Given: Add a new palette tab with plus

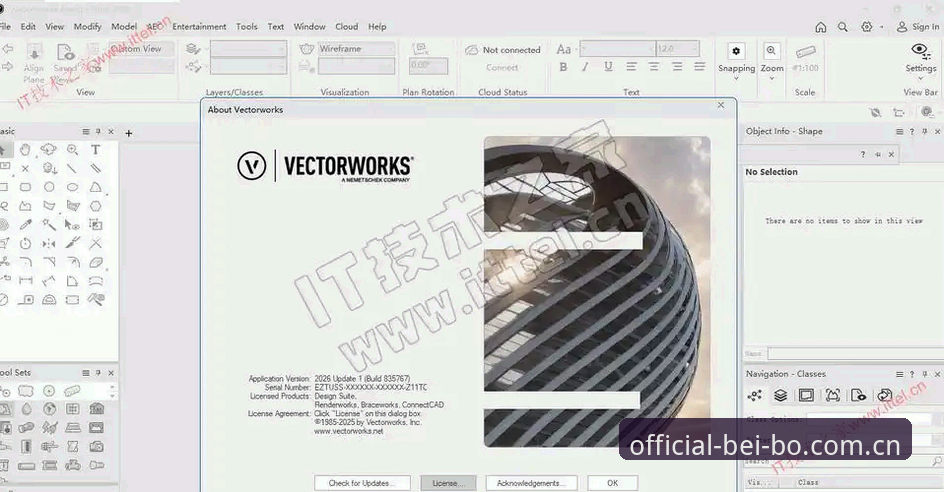Looking at the screenshot, I should click(x=128, y=133).
